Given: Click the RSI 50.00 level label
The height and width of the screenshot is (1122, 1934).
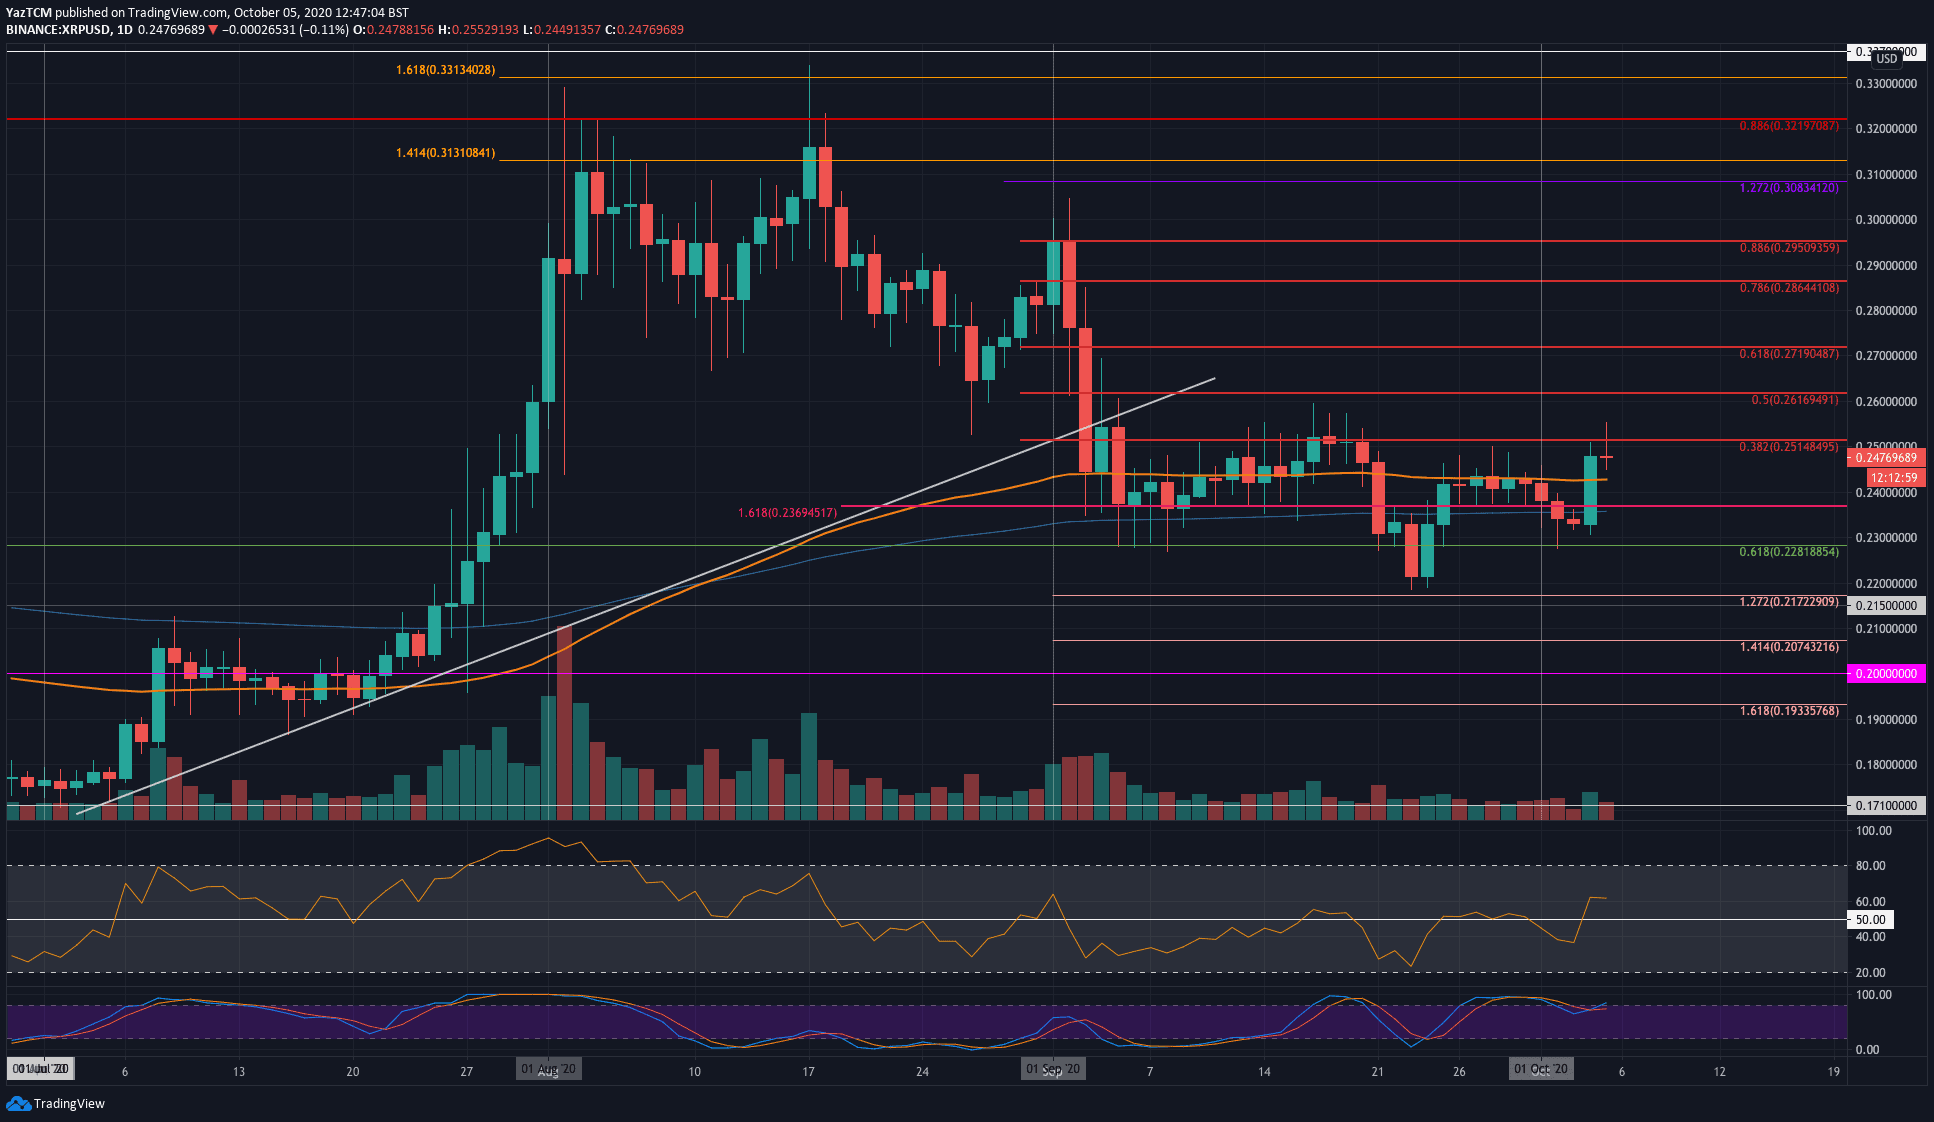Looking at the screenshot, I should (x=1870, y=920).
